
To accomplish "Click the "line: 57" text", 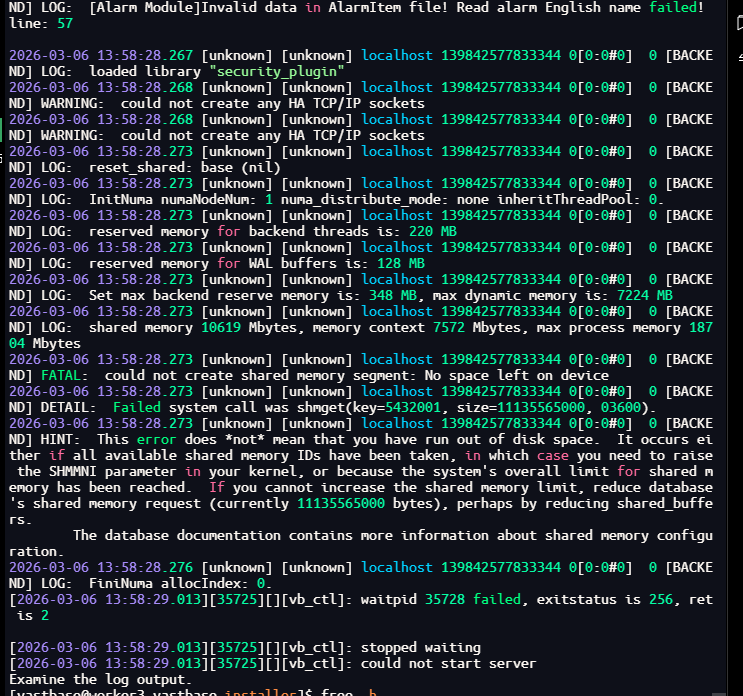I will click(x=41, y=24).
